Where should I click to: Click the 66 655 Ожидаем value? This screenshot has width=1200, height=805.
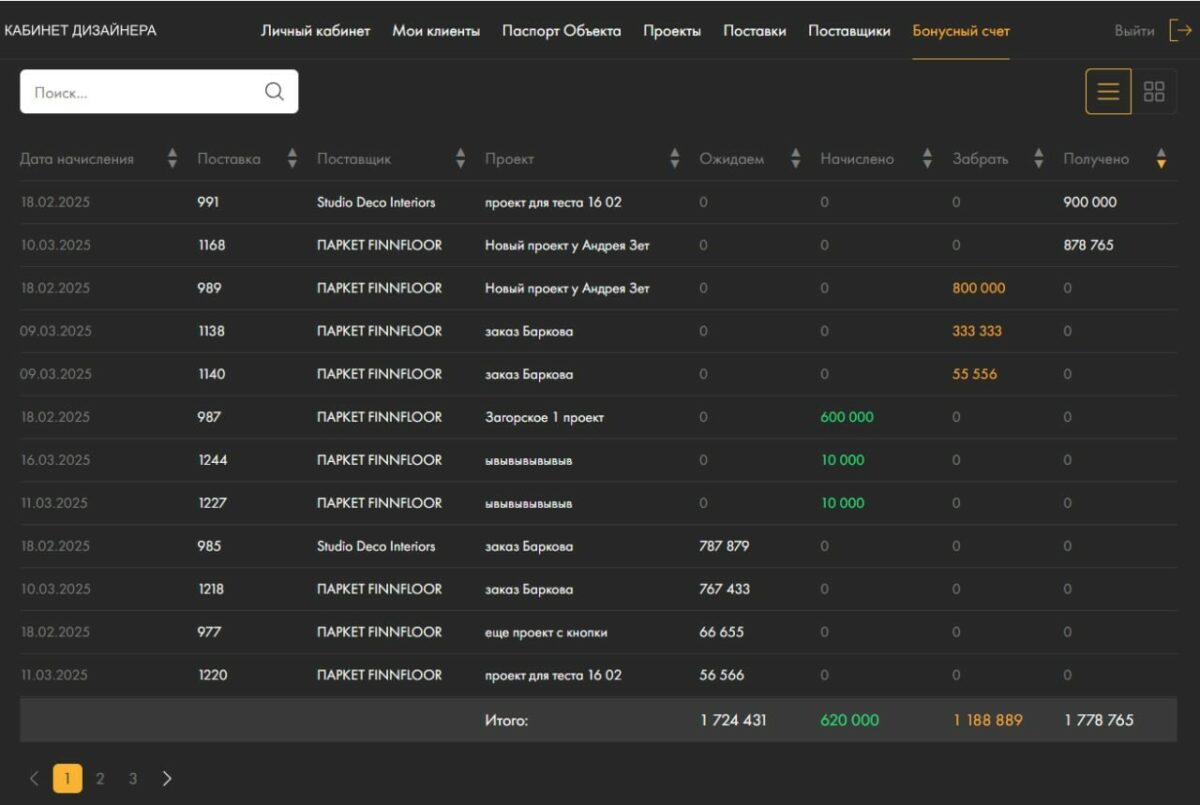click(721, 632)
